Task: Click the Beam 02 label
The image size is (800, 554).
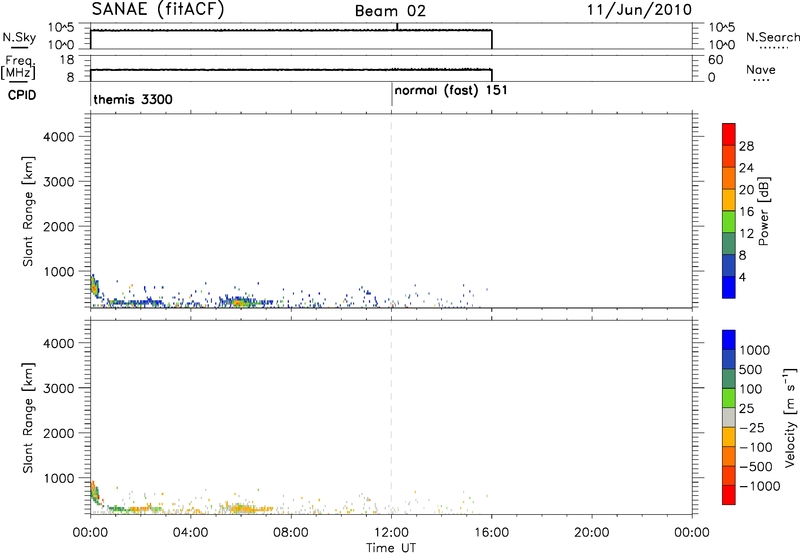Action: pos(390,11)
